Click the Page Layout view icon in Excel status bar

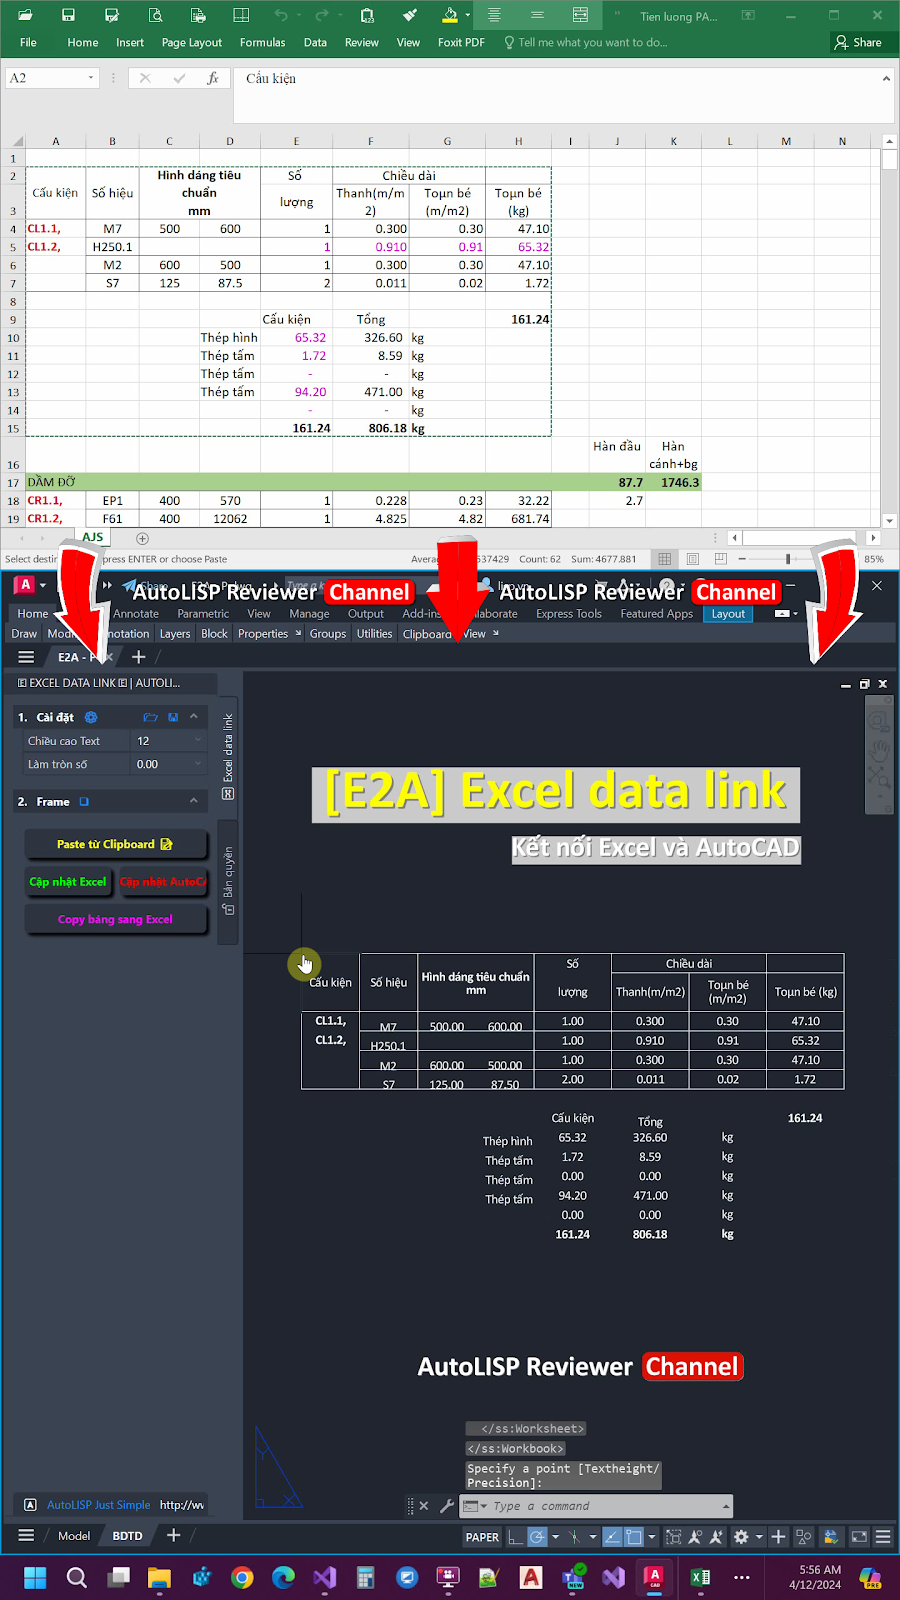click(692, 559)
